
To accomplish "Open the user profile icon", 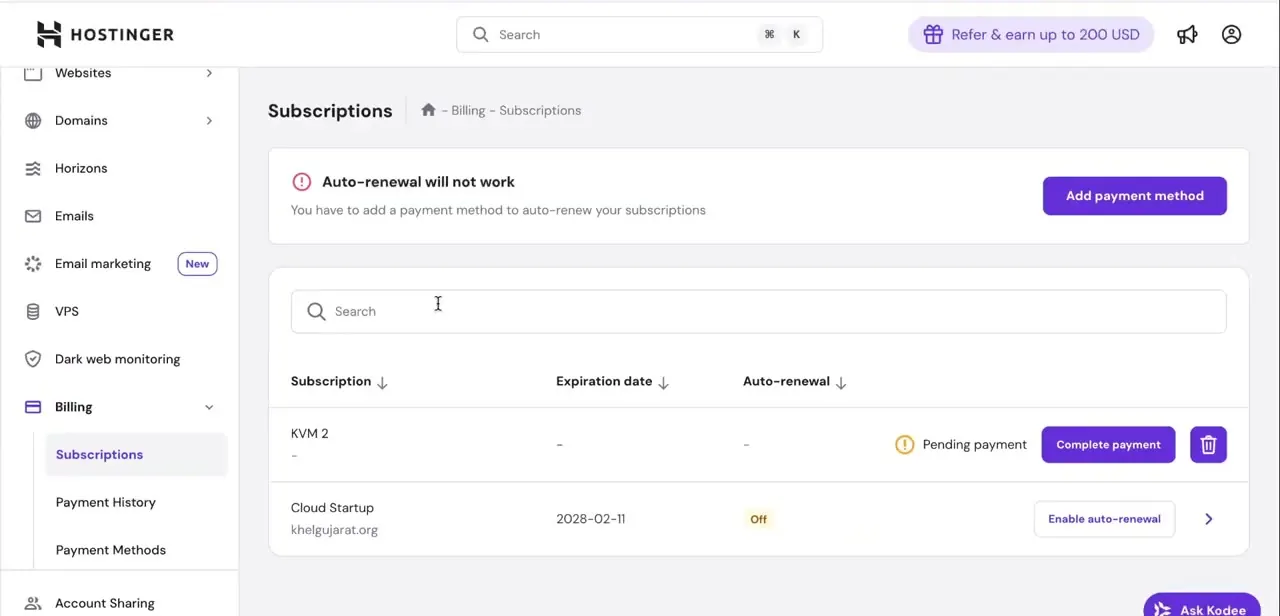I will pos(1231,35).
